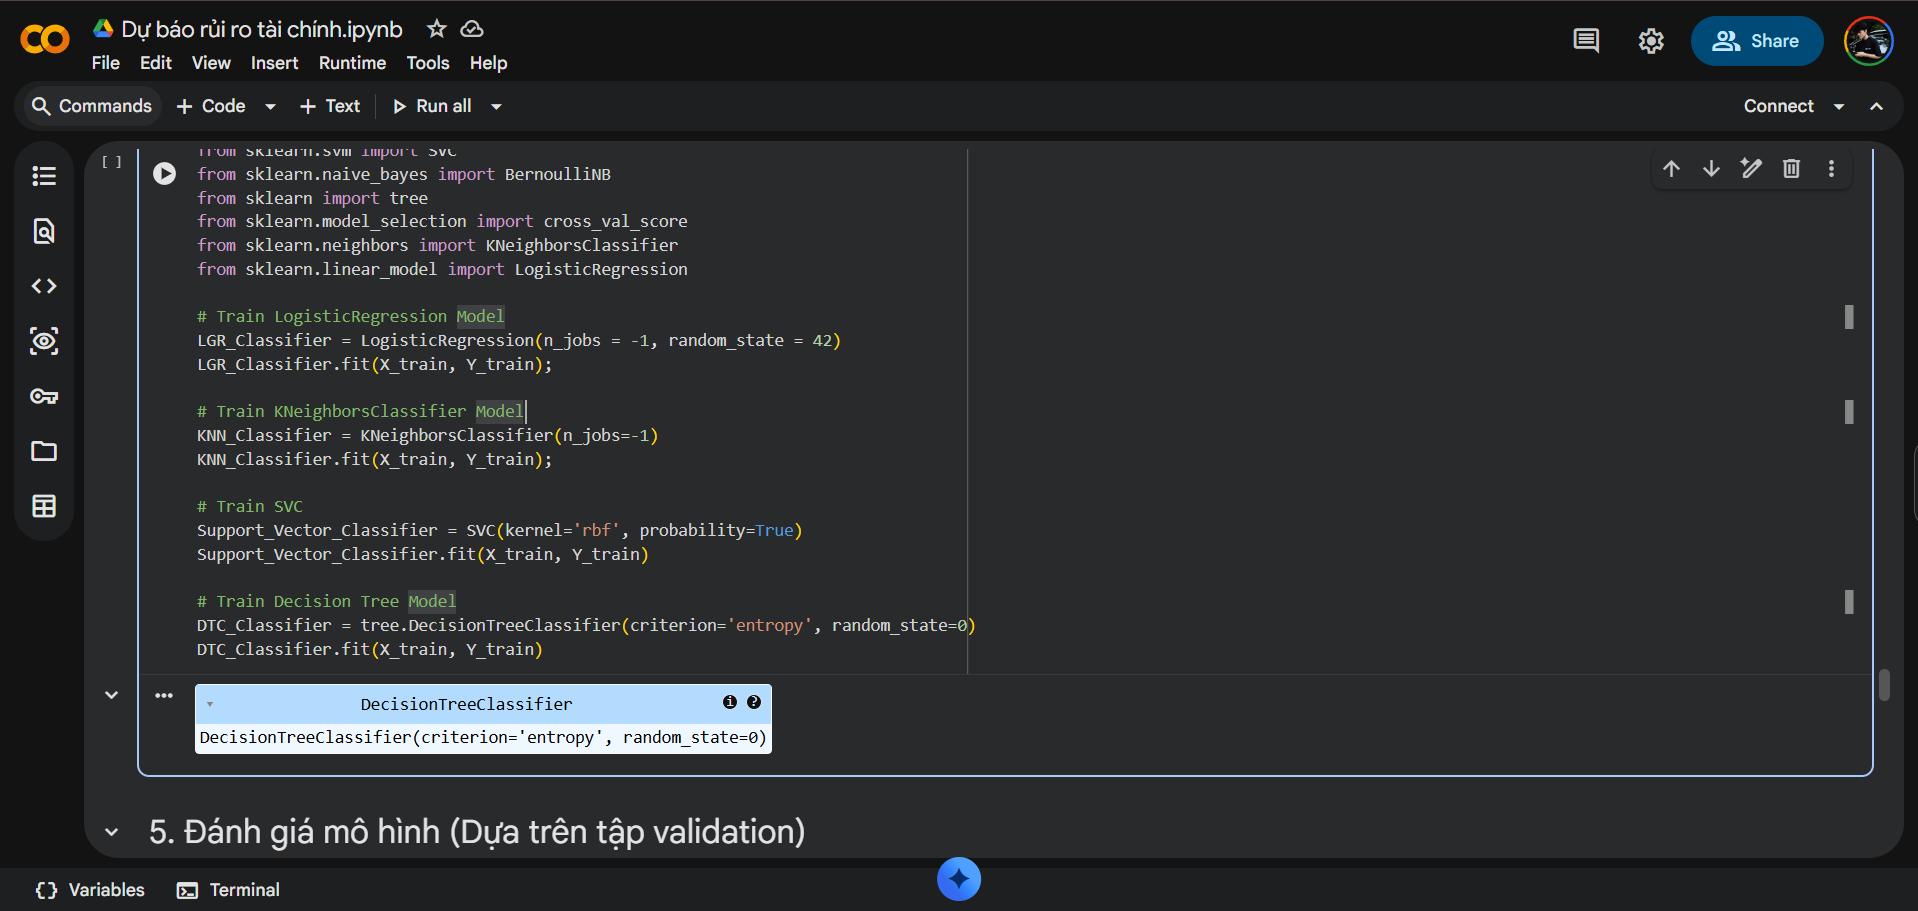This screenshot has width=1918, height=911.
Task: Collapse the cell output chevron
Action: click(112, 695)
